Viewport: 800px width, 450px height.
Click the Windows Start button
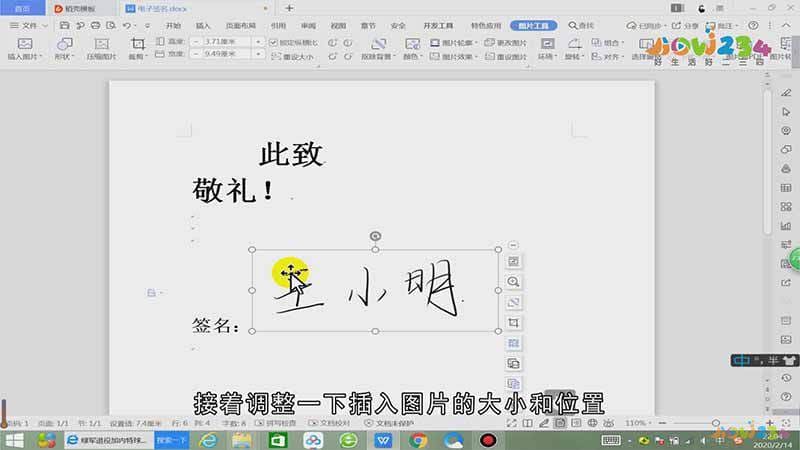14,440
